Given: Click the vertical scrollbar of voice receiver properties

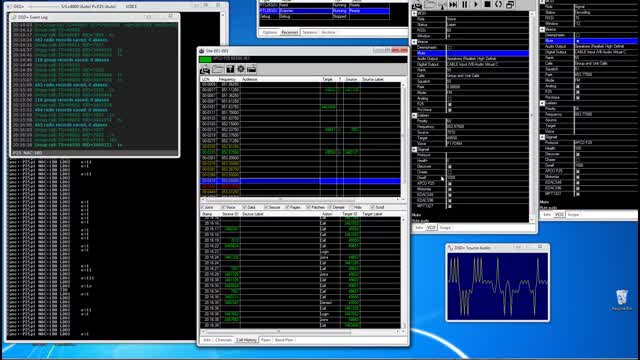Looking at the screenshot, I should pos(532,116).
